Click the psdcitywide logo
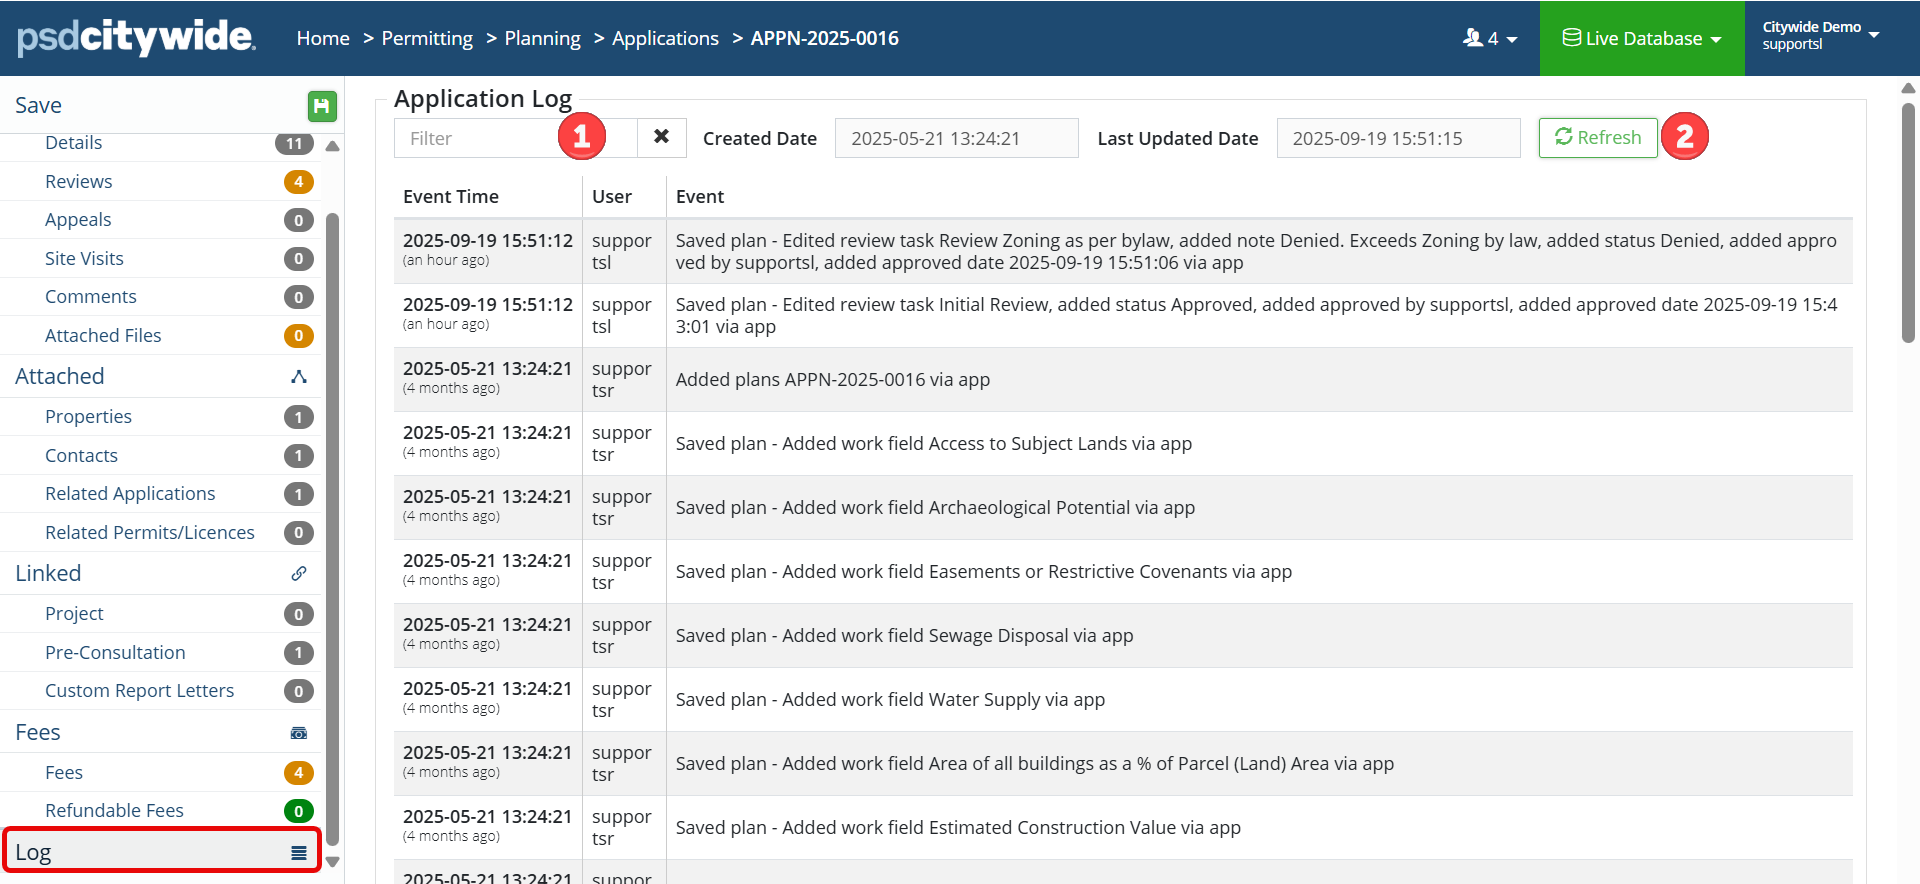The image size is (1920, 884). [x=136, y=38]
